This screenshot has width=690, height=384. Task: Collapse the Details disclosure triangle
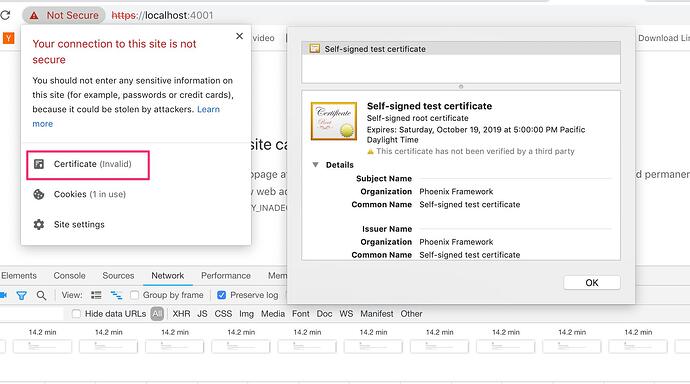[x=315, y=165]
